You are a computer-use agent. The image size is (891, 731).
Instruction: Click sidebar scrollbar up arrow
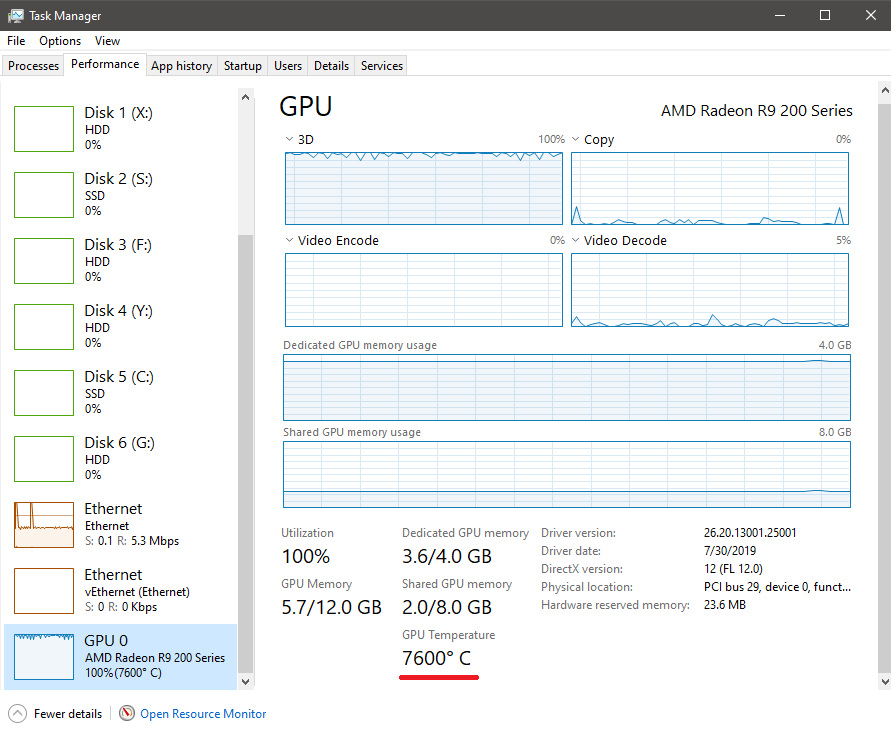[245, 97]
